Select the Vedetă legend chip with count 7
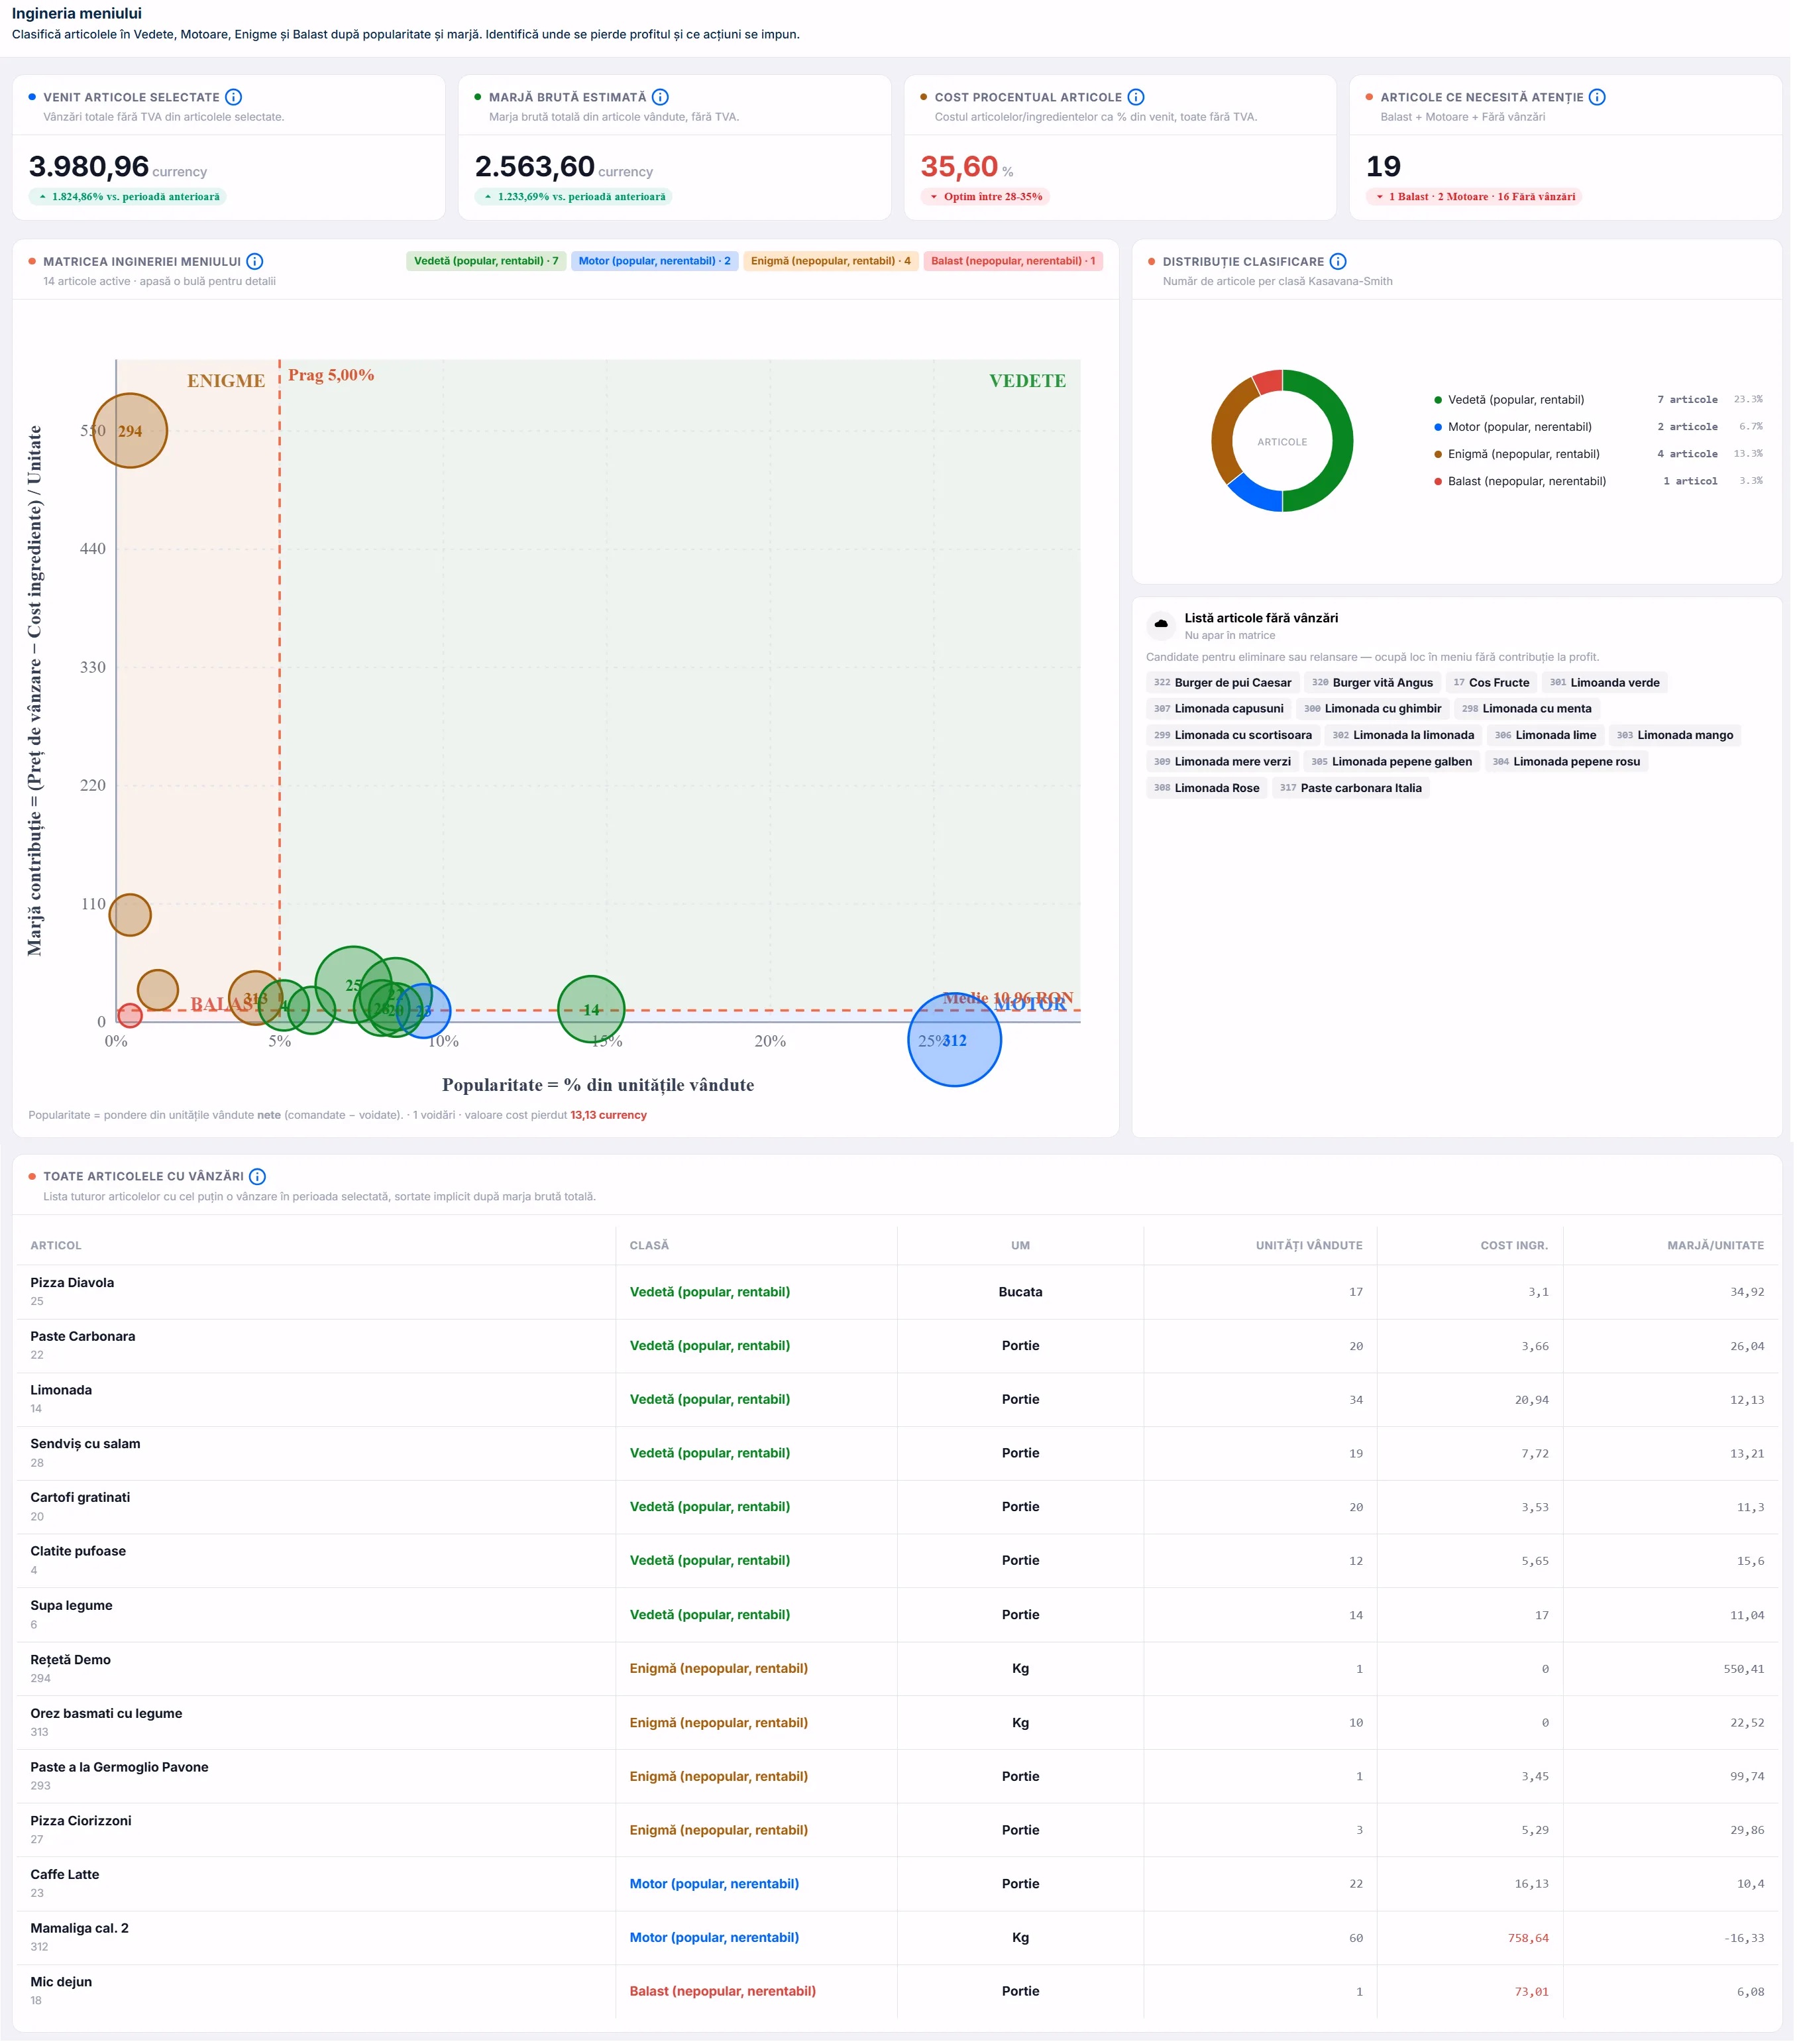The image size is (1797, 2044). pyautogui.click(x=486, y=261)
